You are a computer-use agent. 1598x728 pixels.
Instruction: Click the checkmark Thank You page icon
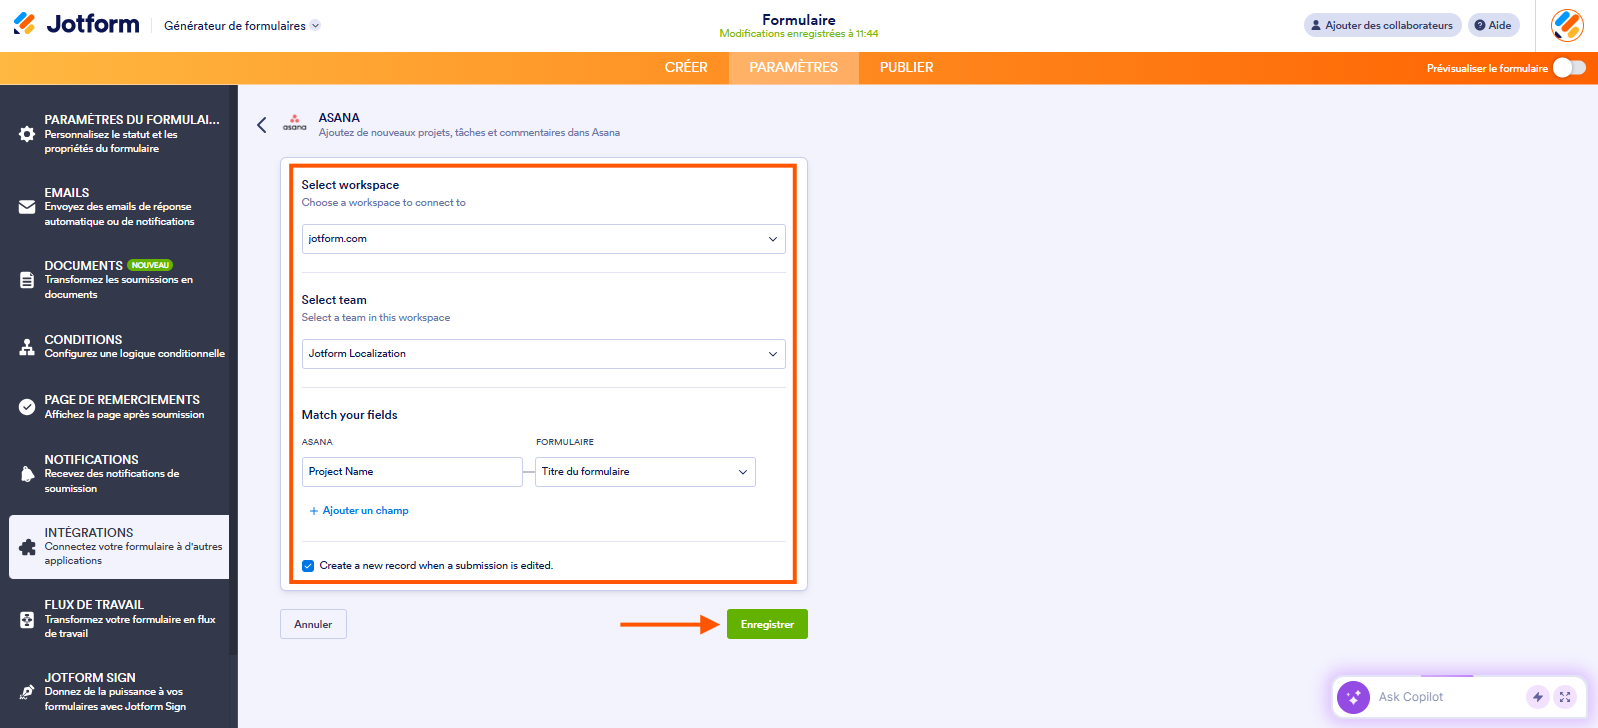point(27,407)
